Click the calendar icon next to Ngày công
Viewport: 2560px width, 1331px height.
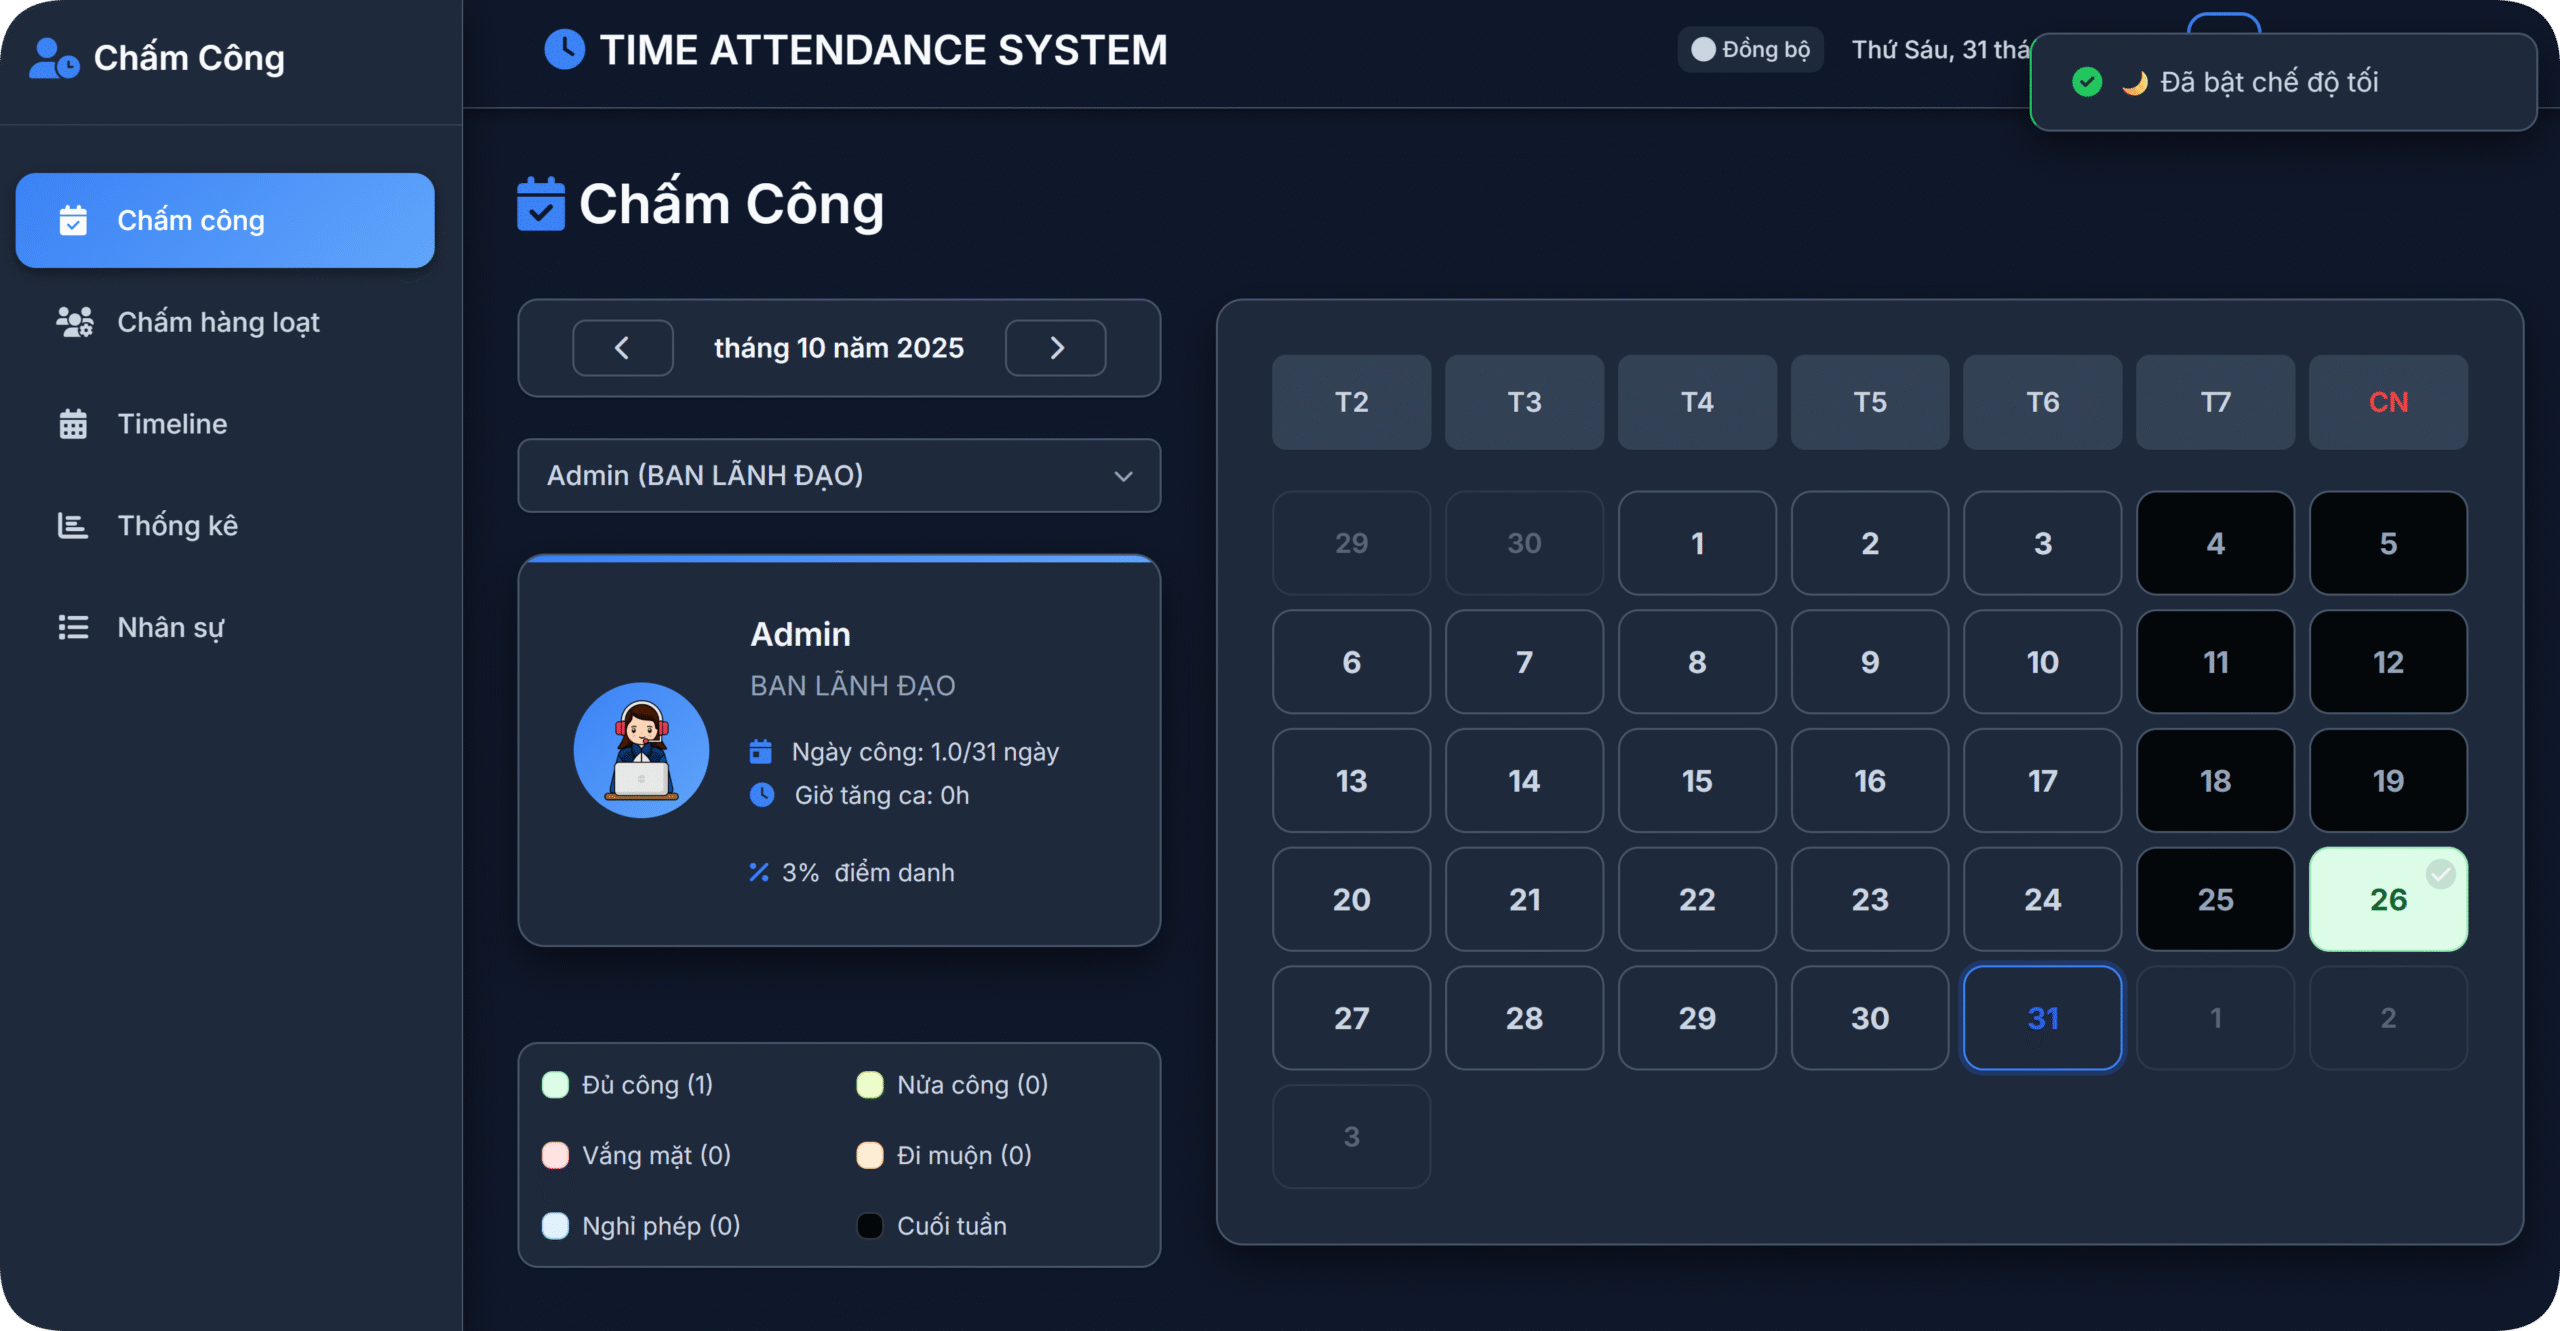point(761,751)
